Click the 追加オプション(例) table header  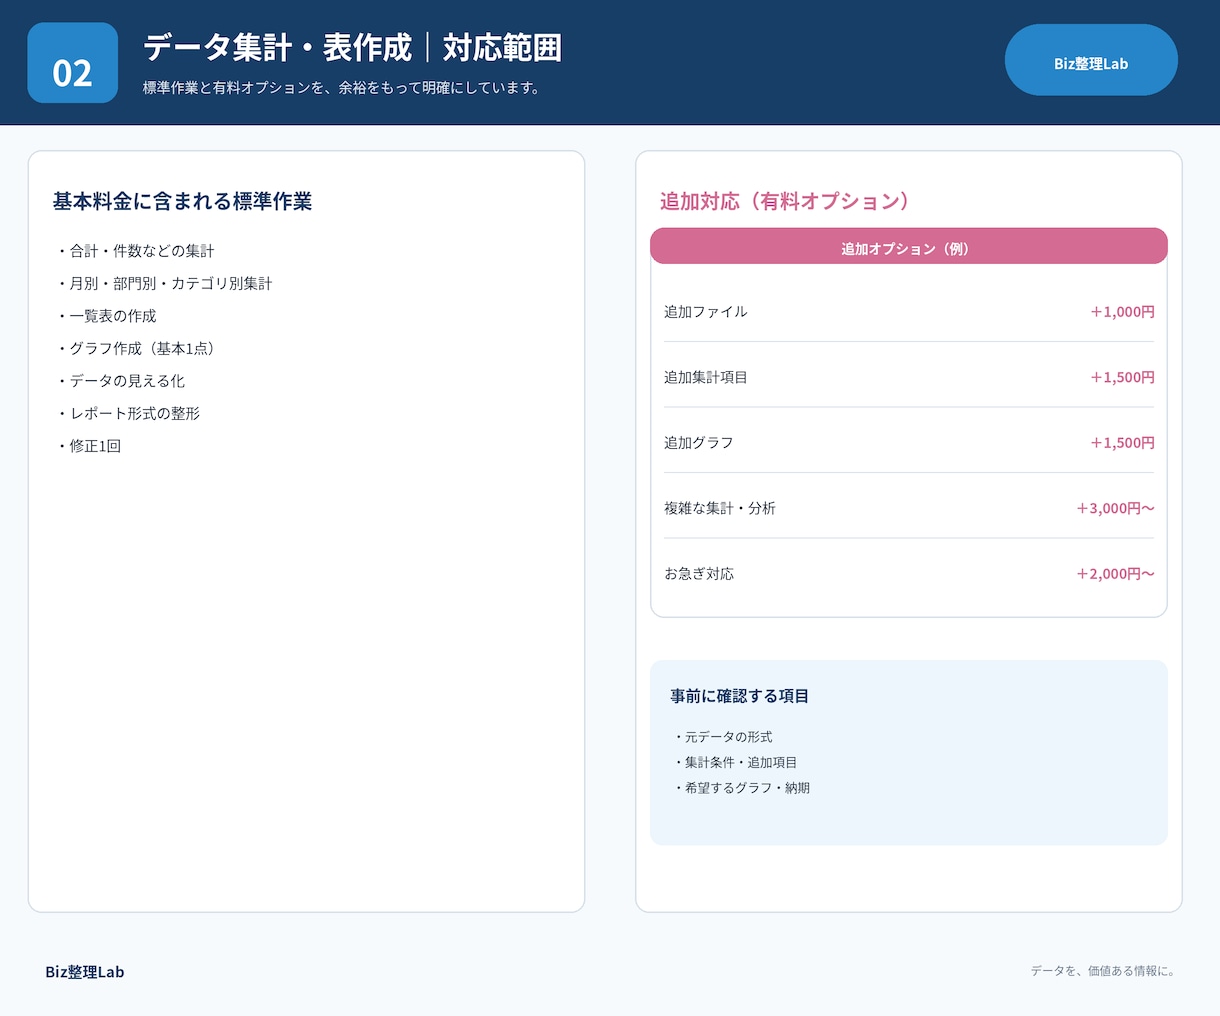(909, 247)
